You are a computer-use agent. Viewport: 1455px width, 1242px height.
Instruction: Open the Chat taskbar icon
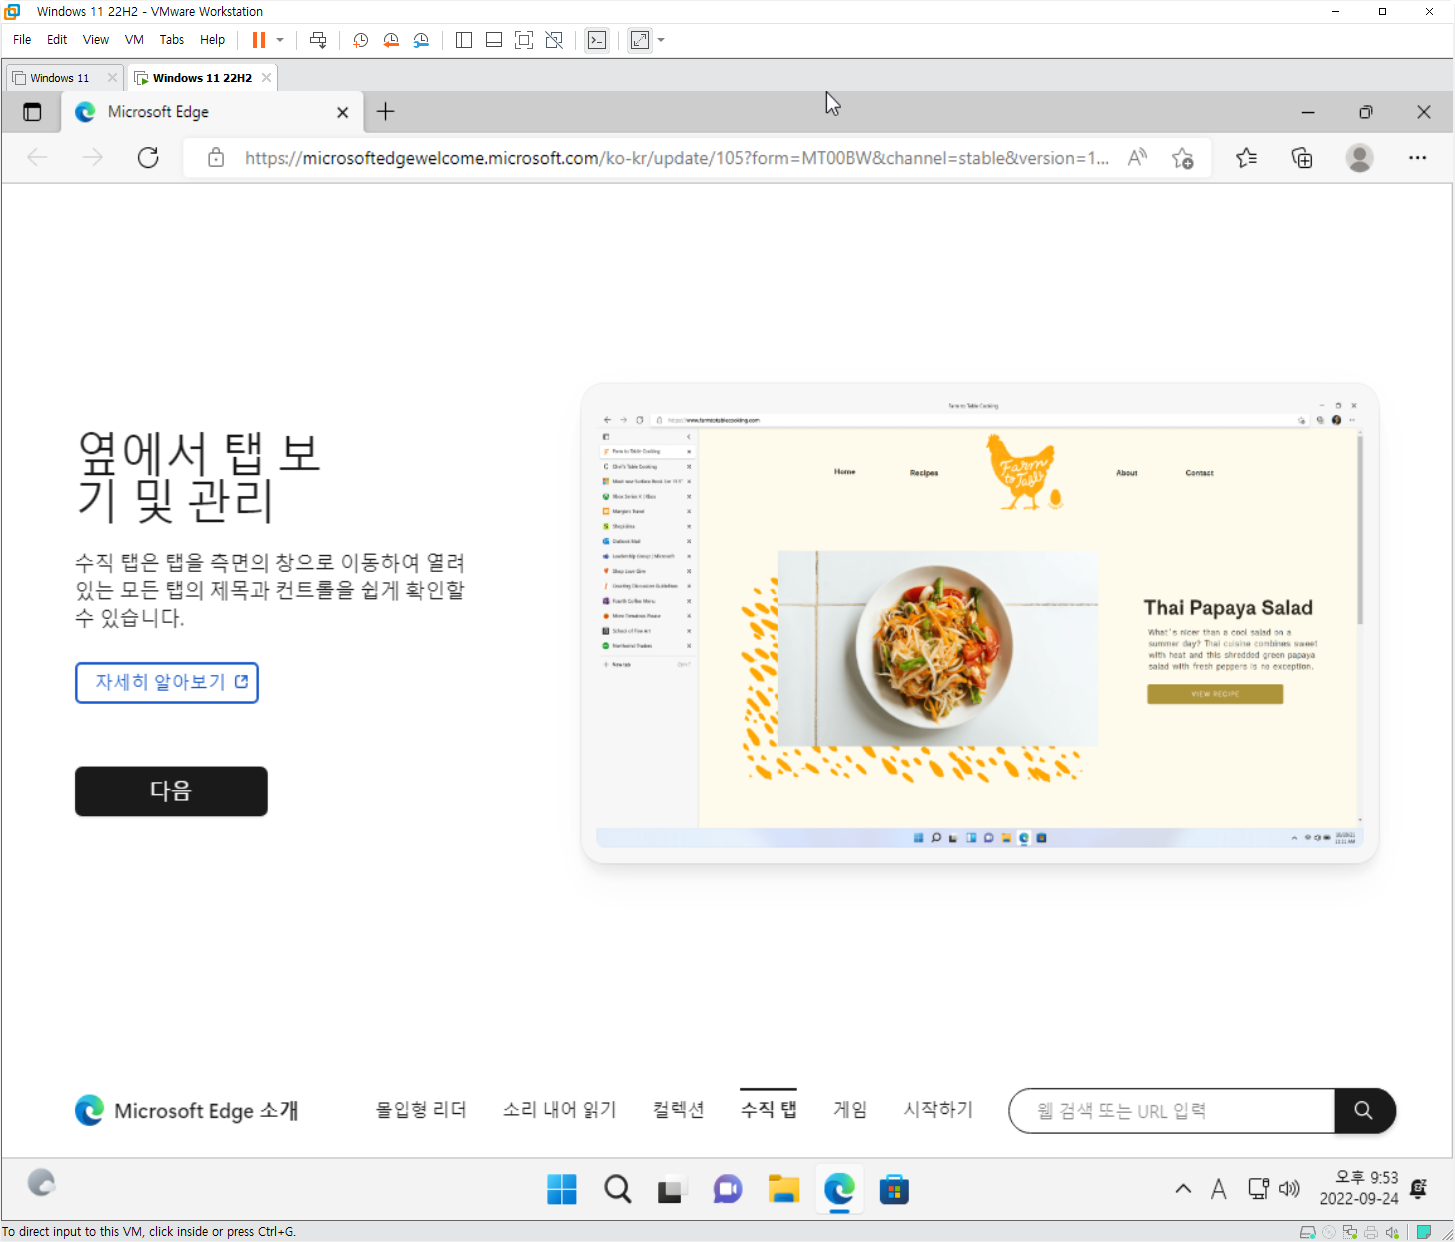tap(728, 1189)
